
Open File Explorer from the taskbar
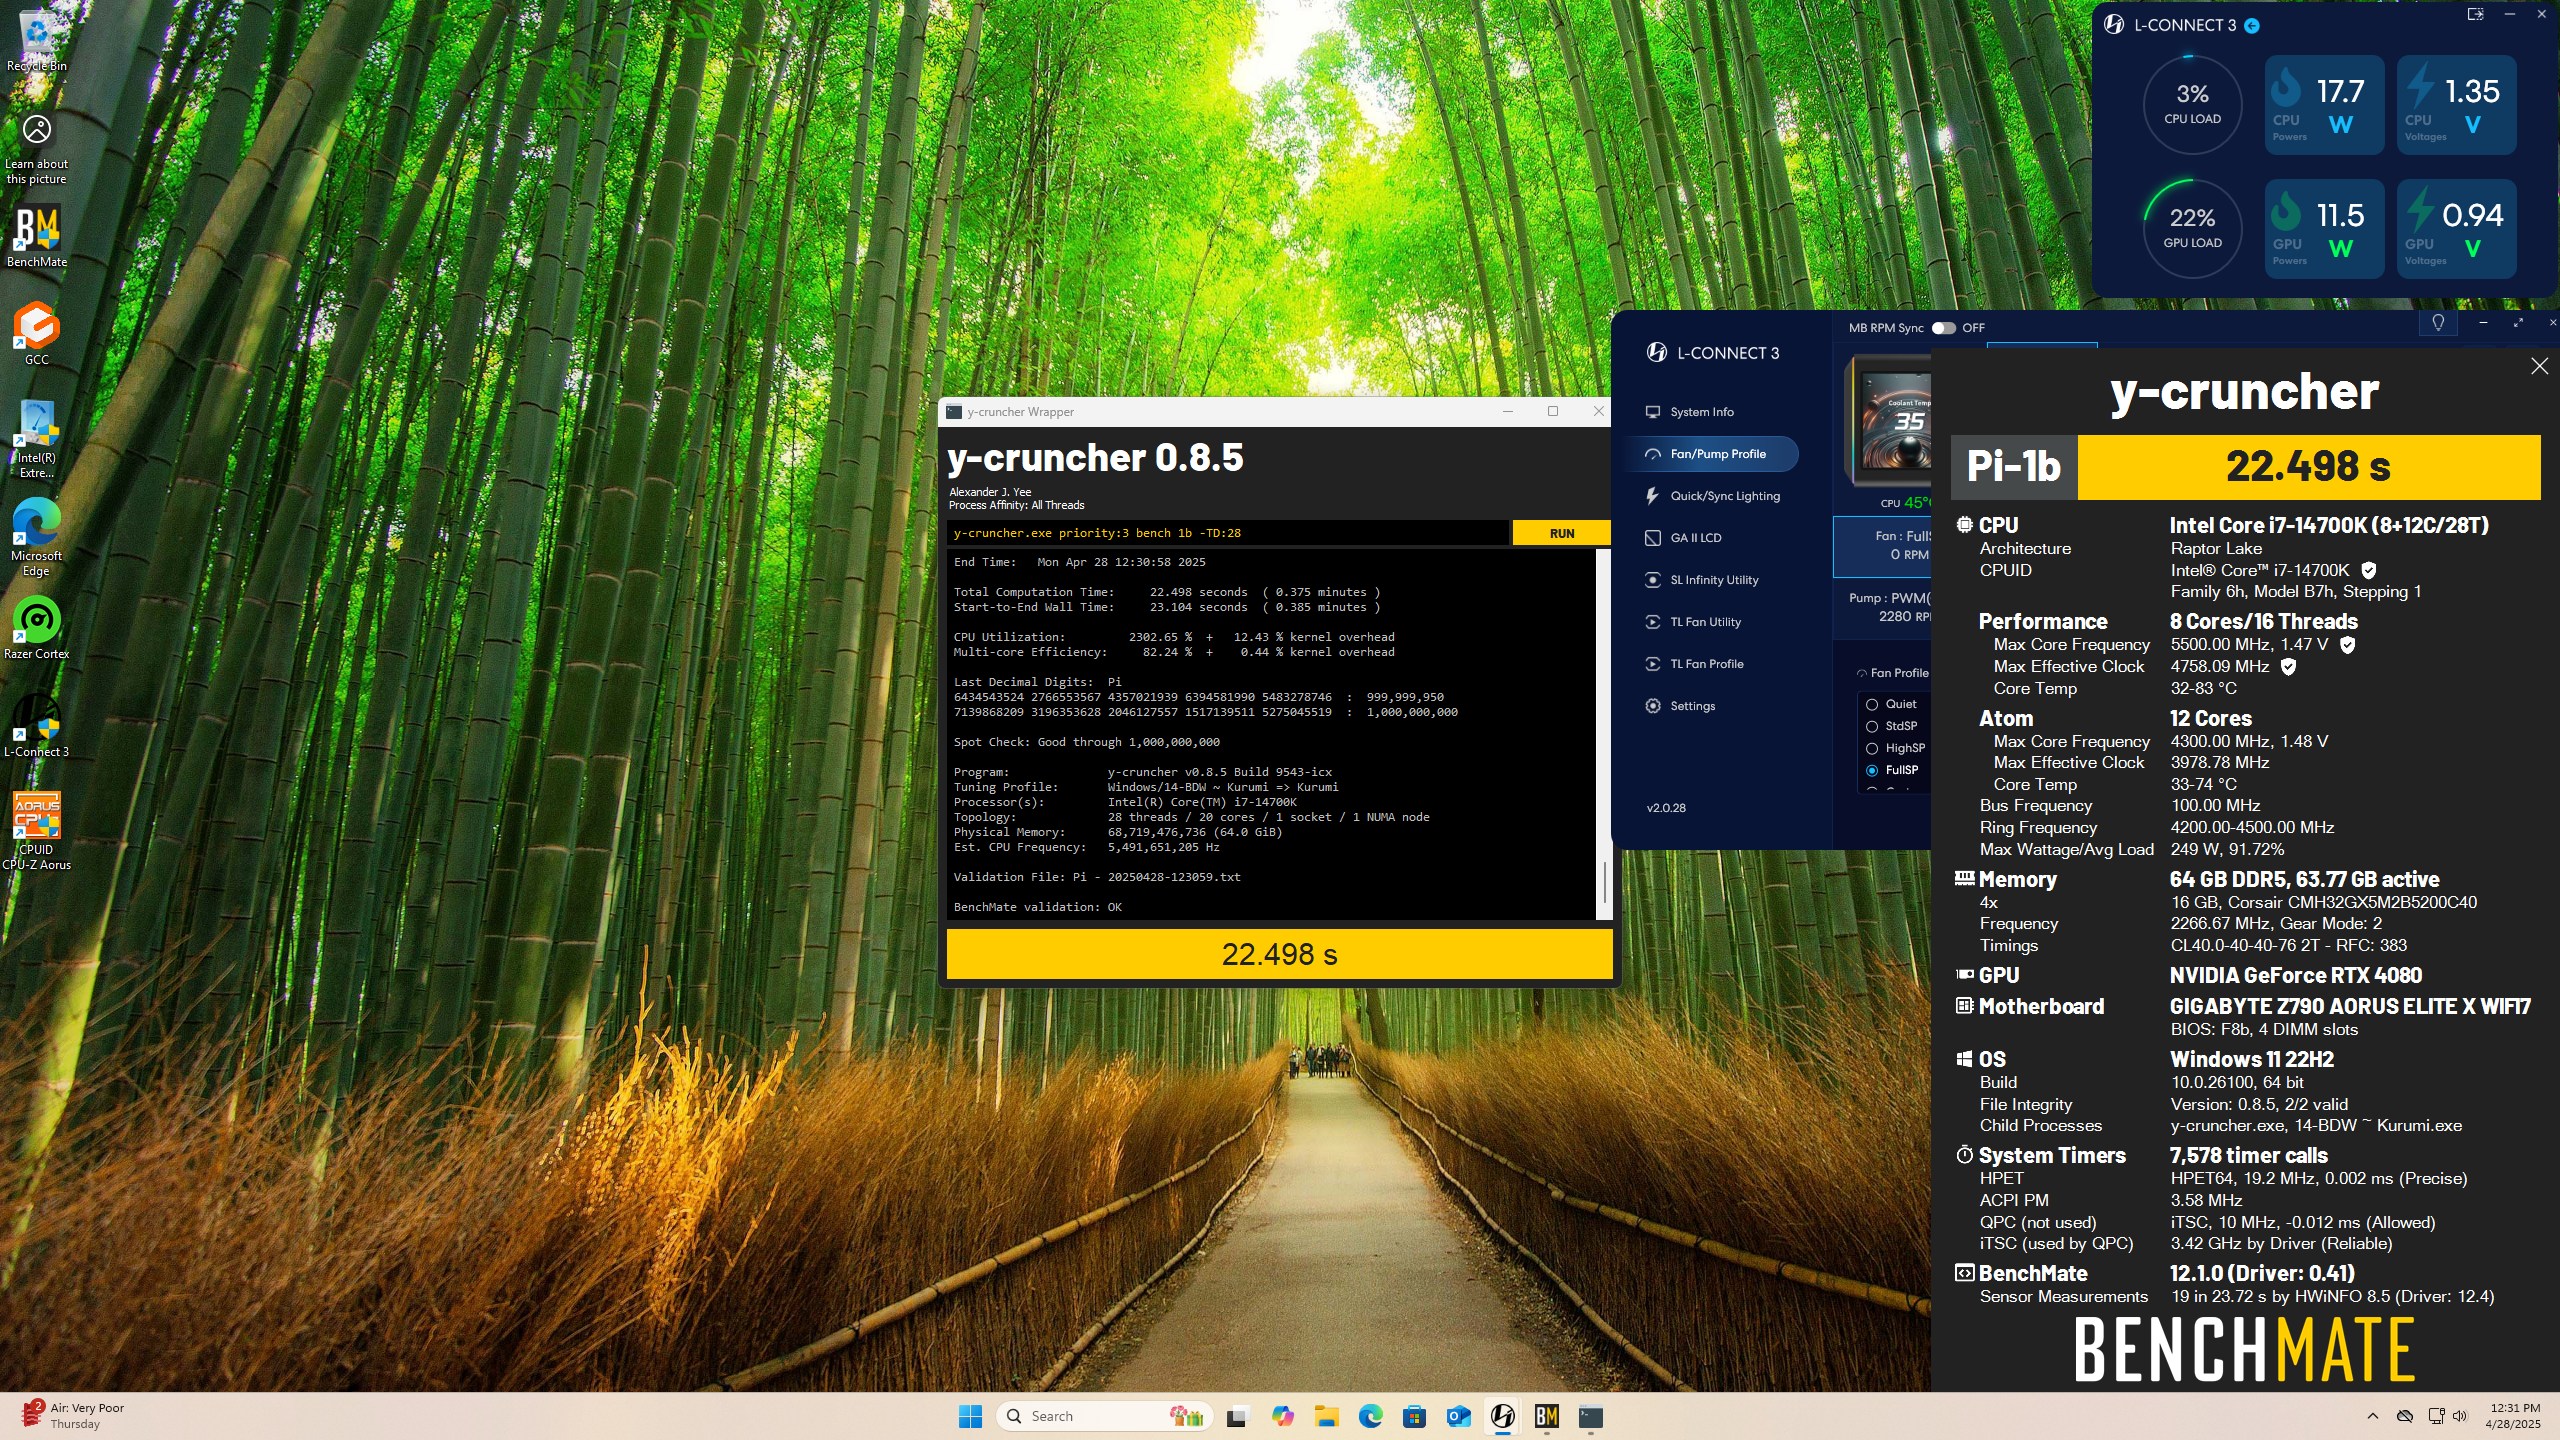1326,1416
